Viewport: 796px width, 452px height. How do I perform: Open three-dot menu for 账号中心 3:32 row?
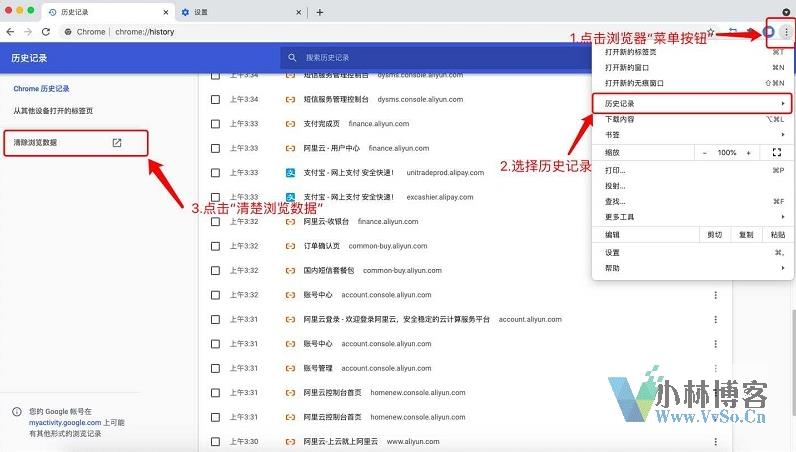click(715, 295)
